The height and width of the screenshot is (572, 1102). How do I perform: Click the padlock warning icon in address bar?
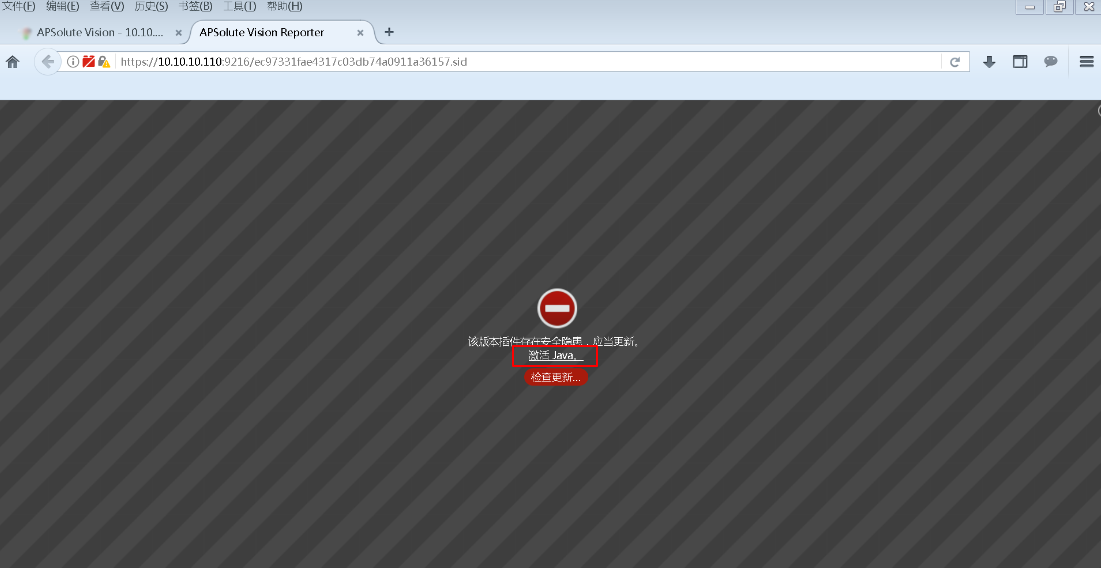[x=103, y=62]
